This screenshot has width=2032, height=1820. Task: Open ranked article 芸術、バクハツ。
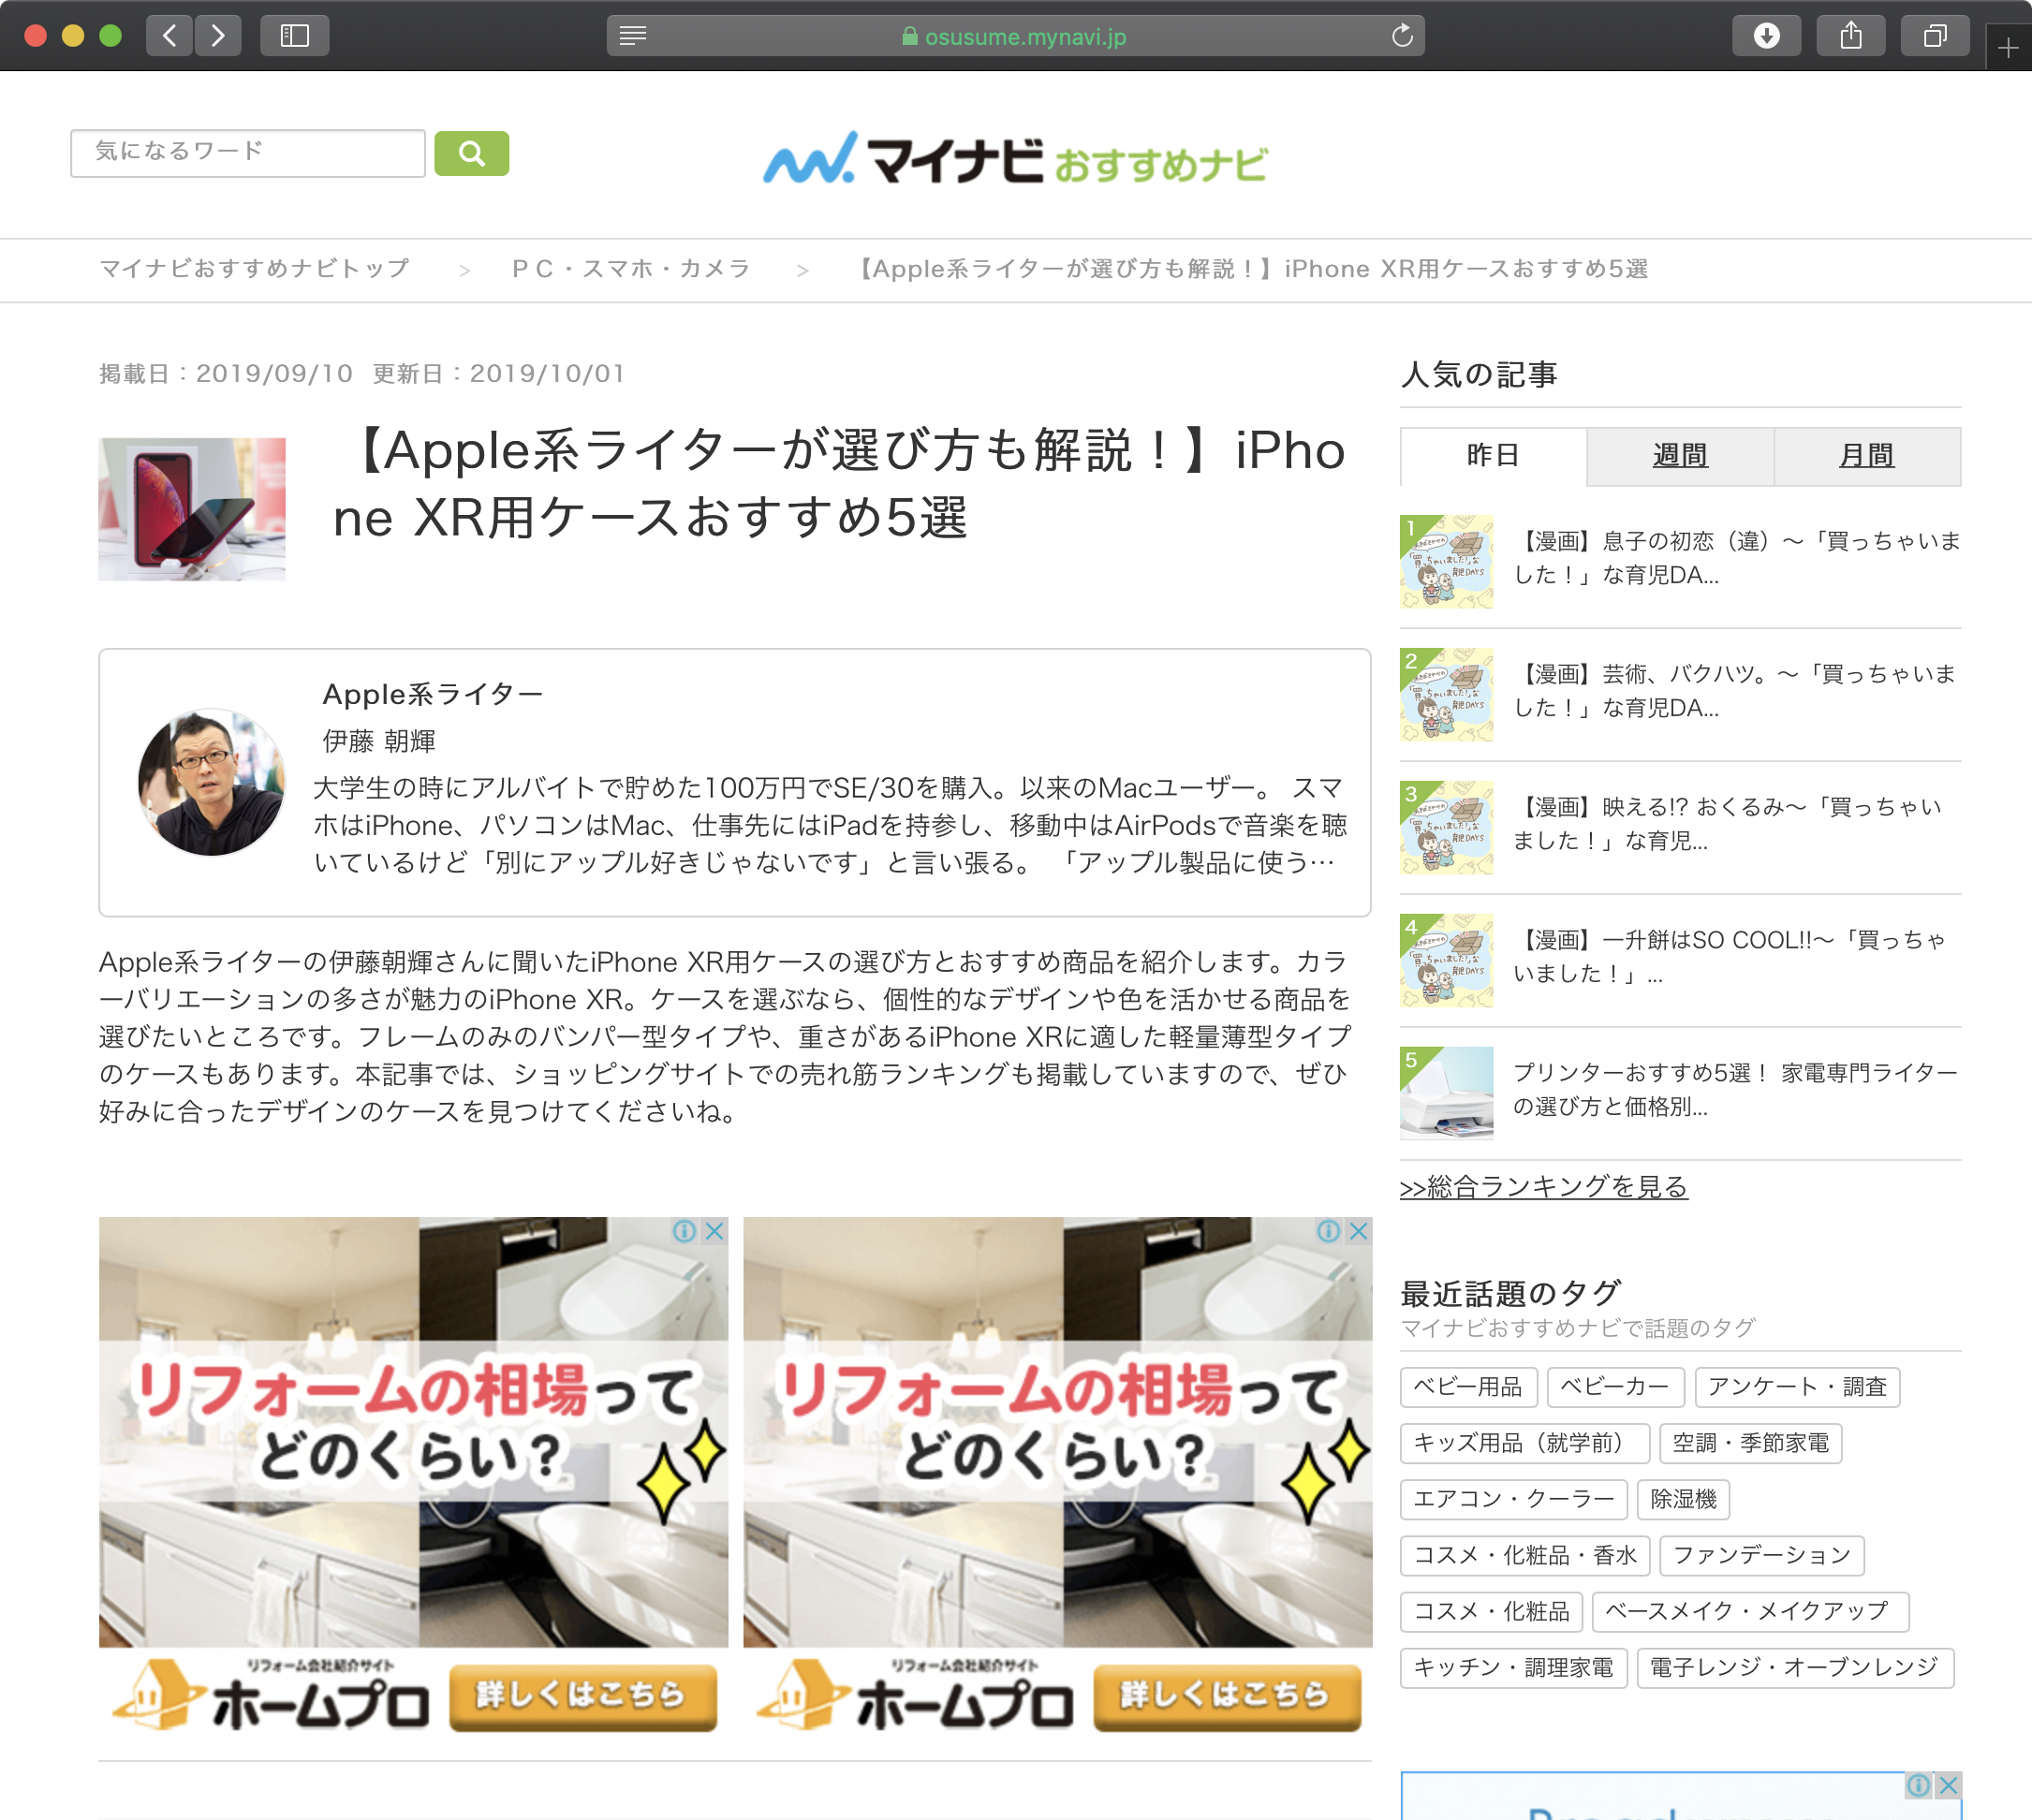click(1735, 691)
